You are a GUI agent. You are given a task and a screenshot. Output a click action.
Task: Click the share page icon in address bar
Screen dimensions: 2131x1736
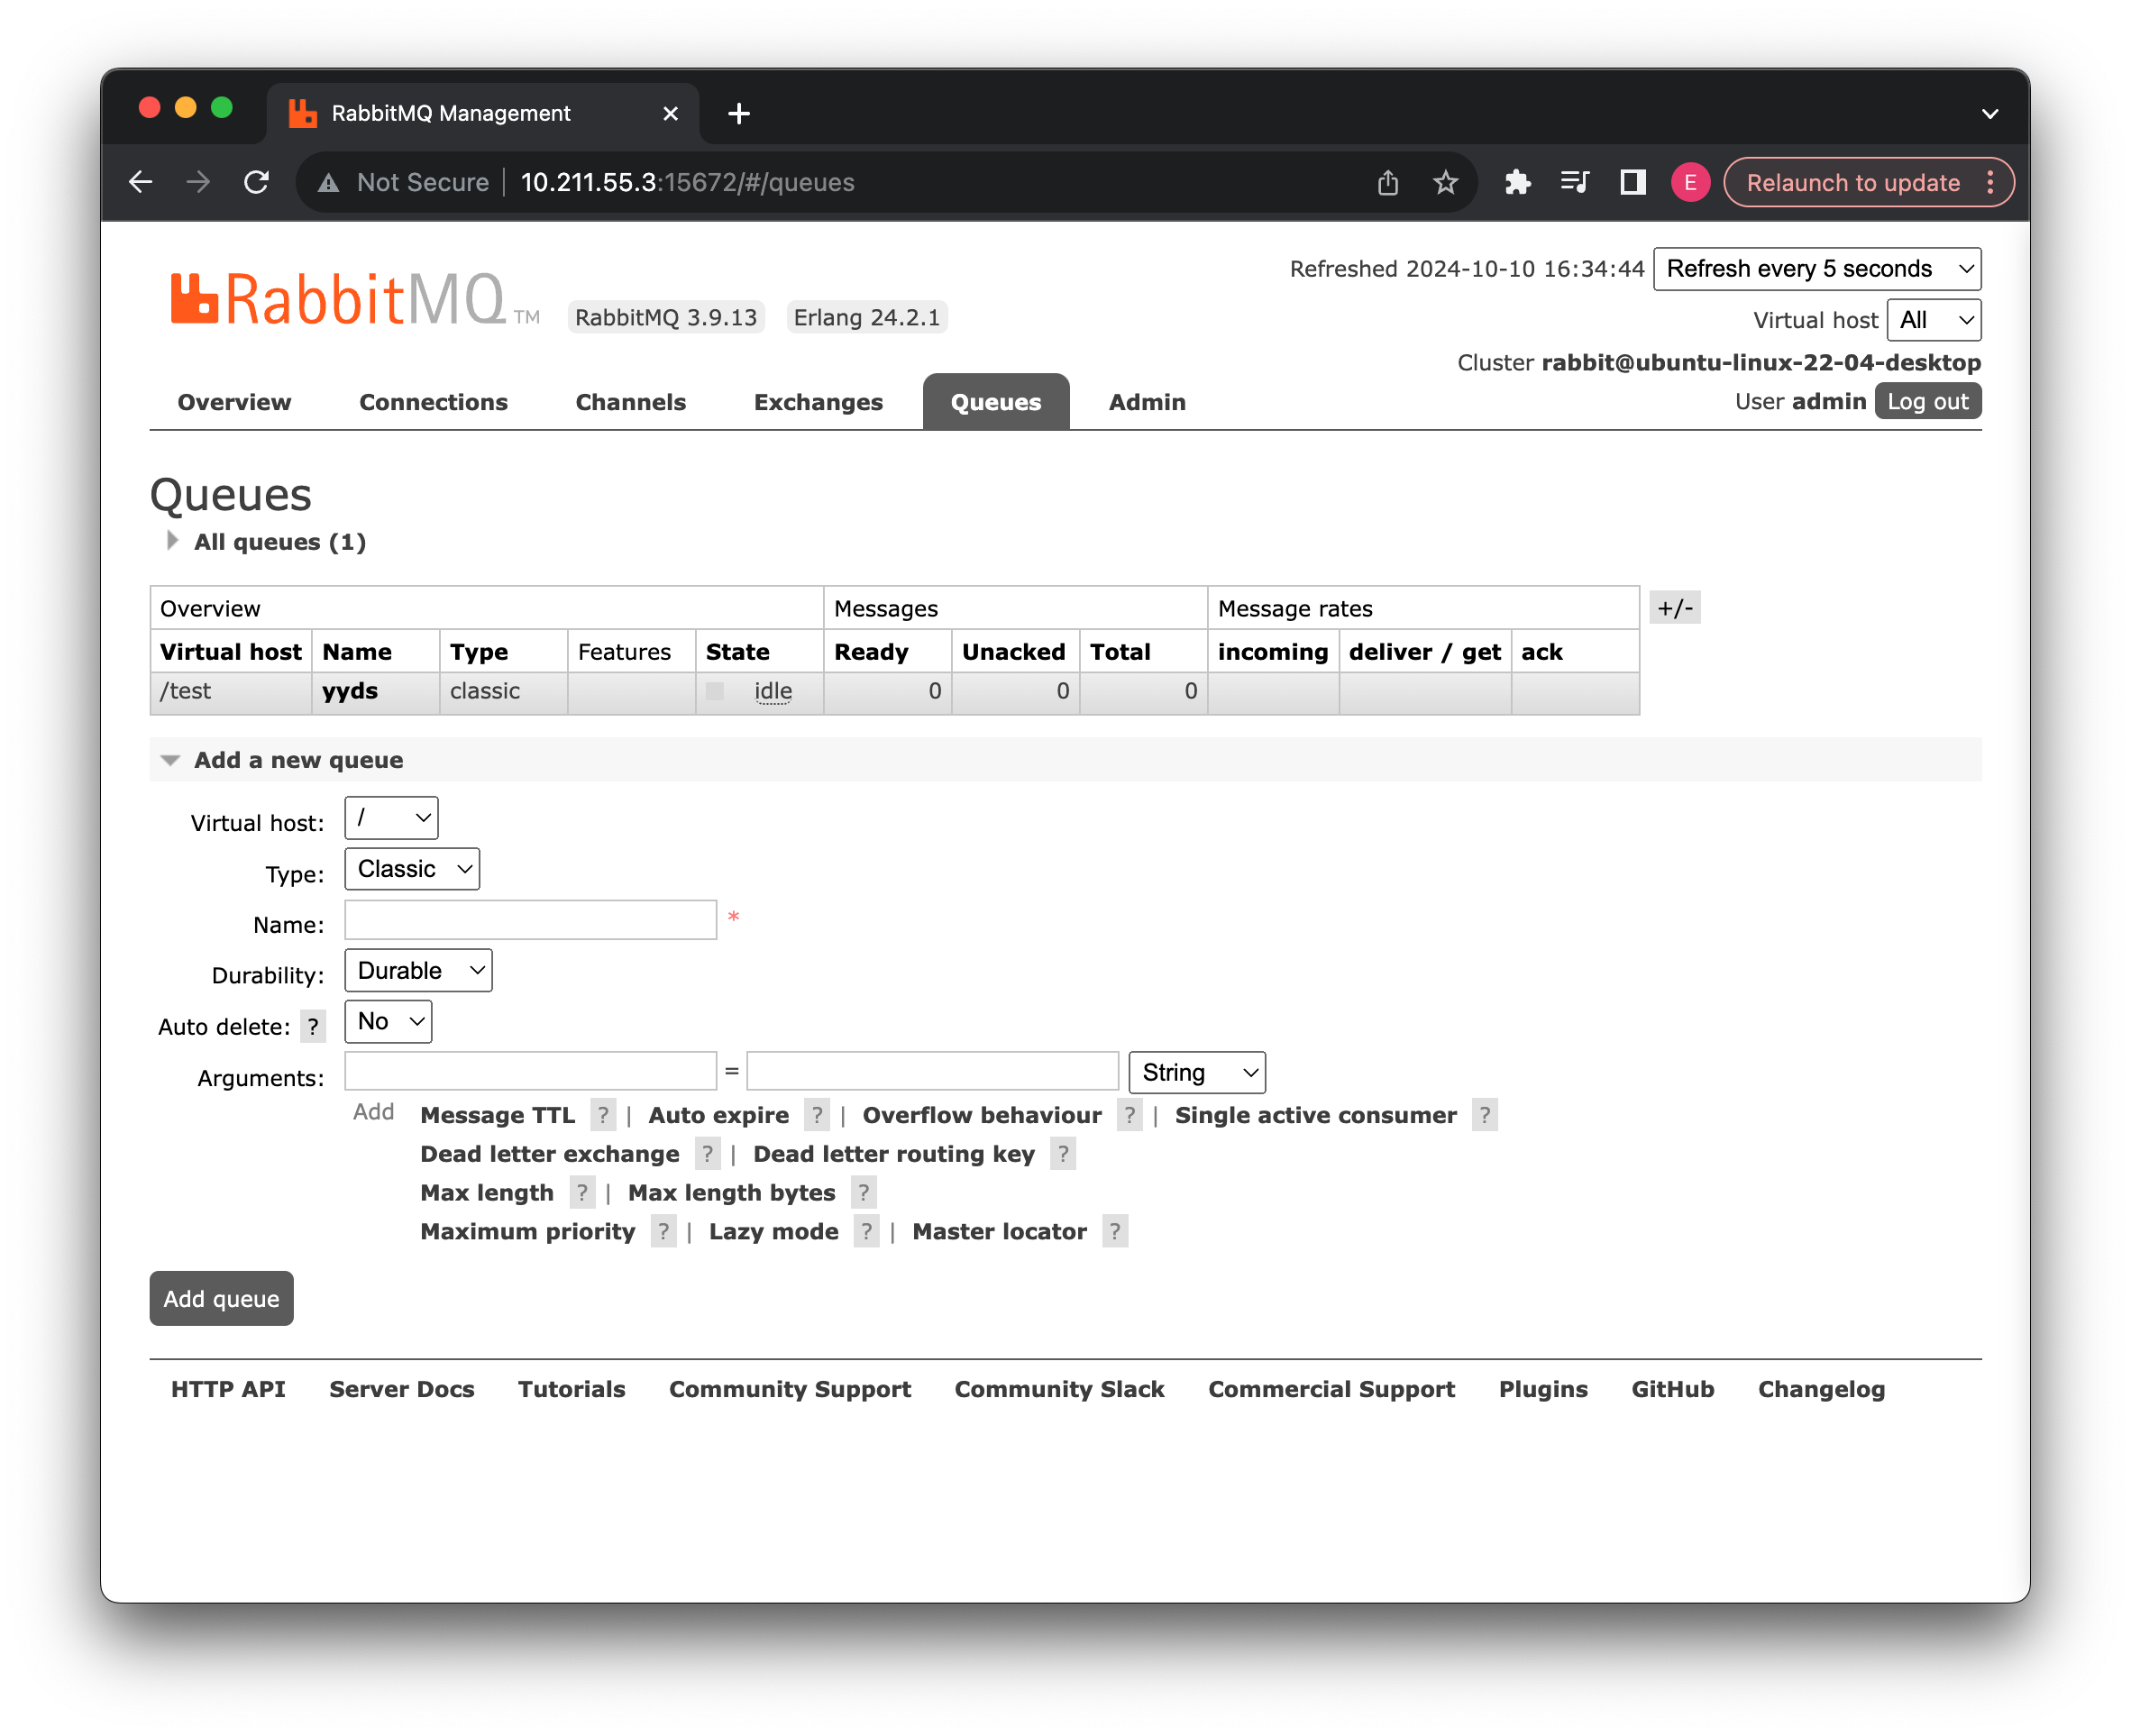1387,182
